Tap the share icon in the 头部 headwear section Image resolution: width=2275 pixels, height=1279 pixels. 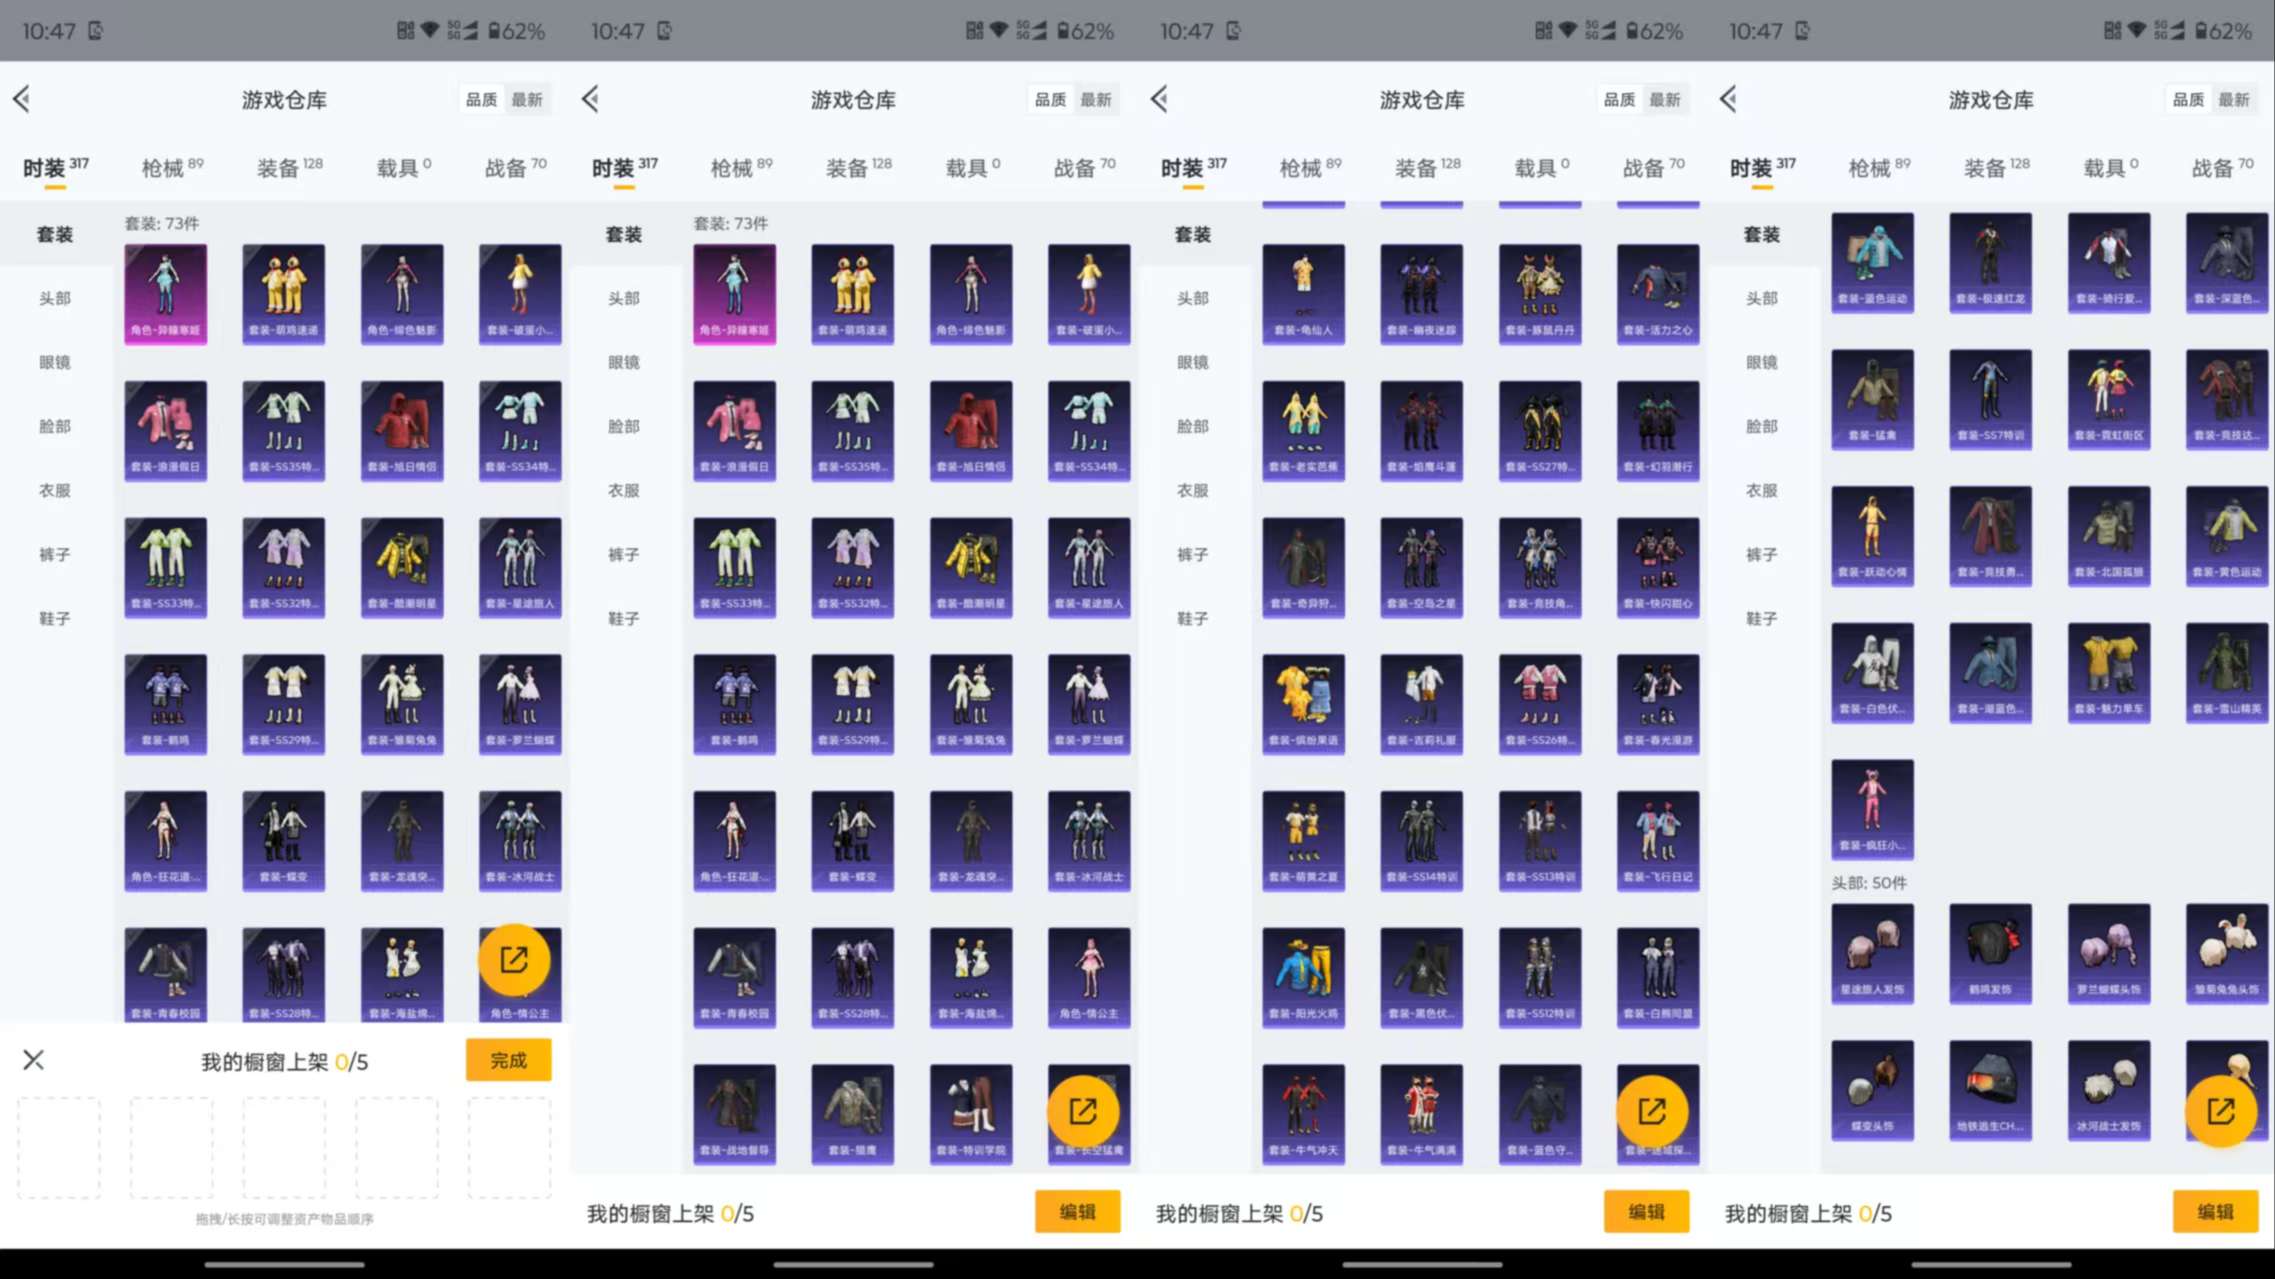[2222, 1110]
